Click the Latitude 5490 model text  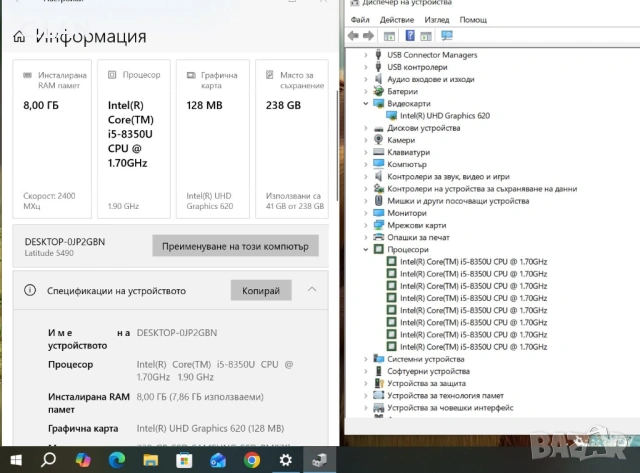click(x=49, y=253)
